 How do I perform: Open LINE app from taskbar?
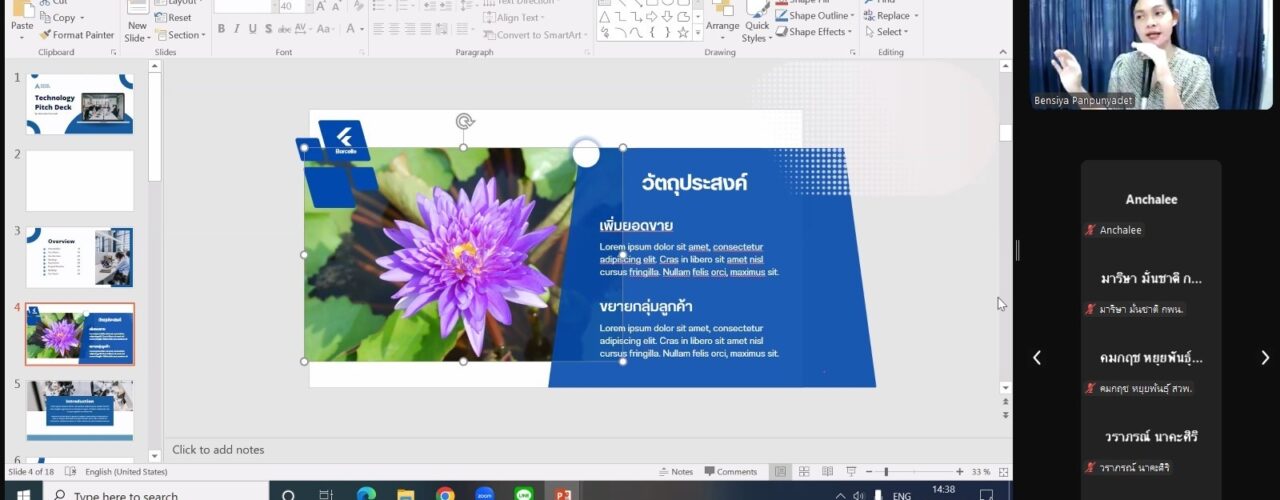click(x=524, y=494)
